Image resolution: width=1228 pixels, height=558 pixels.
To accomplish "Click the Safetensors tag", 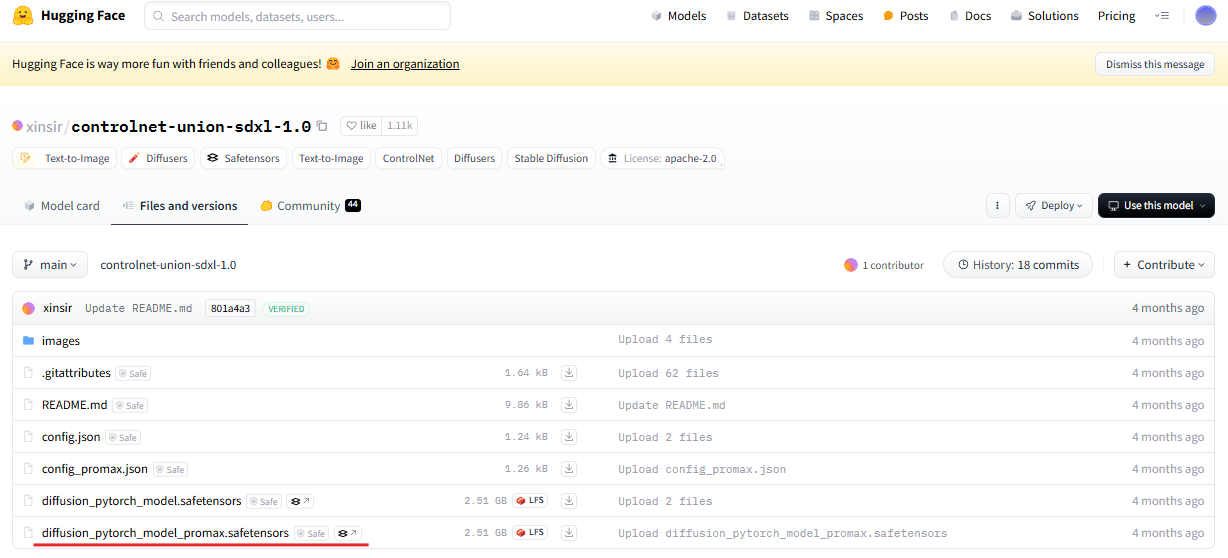I will tap(244, 158).
